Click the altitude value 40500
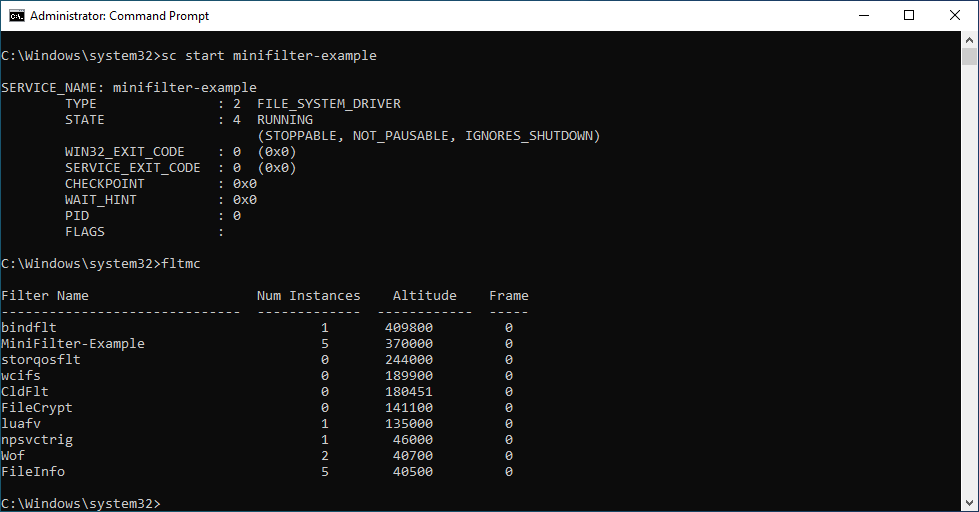 pos(413,471)
